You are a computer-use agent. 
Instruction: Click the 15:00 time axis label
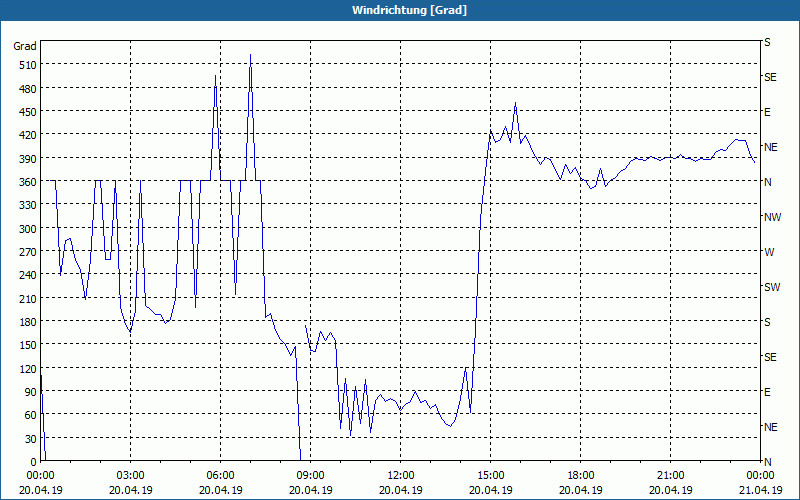click(490, 476)
